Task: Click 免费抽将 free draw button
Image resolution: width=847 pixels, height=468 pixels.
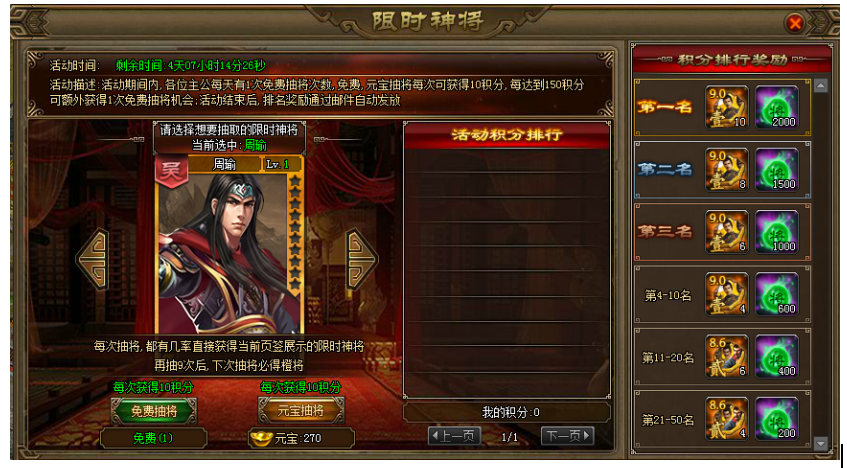Action: pos(154,411)
